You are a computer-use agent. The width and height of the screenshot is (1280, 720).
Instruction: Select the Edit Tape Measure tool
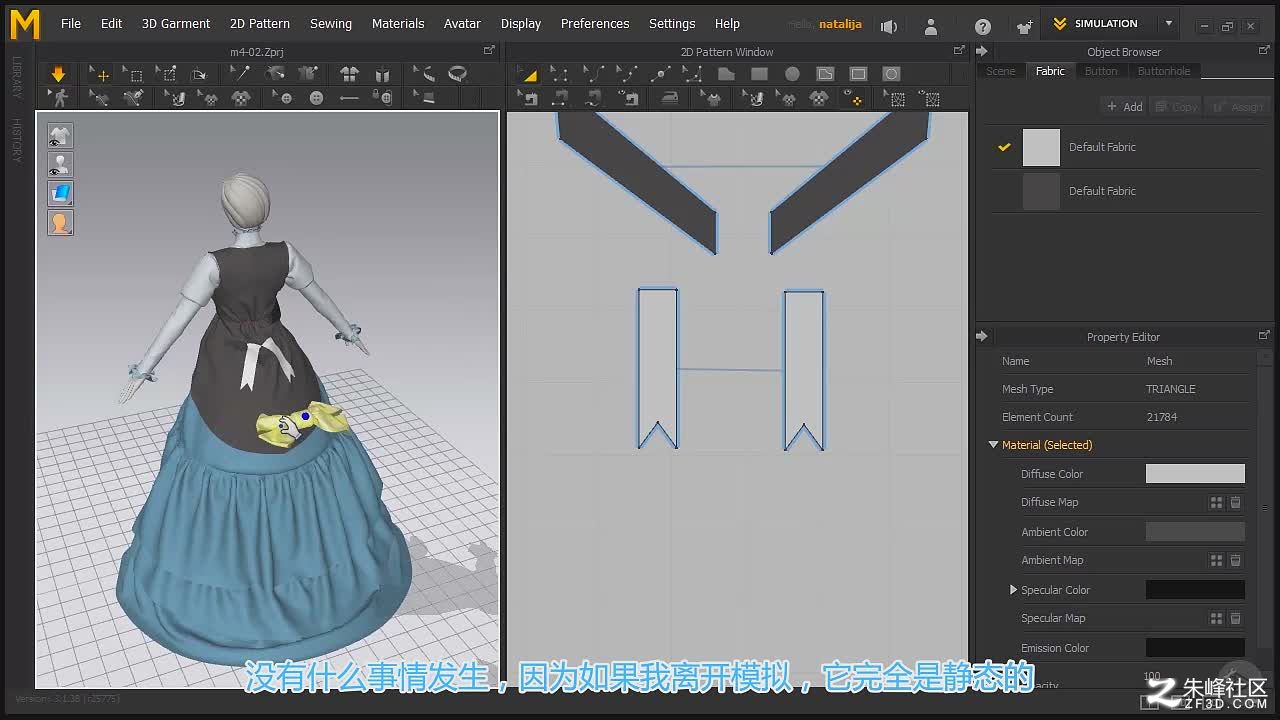[x=423, y=74]
